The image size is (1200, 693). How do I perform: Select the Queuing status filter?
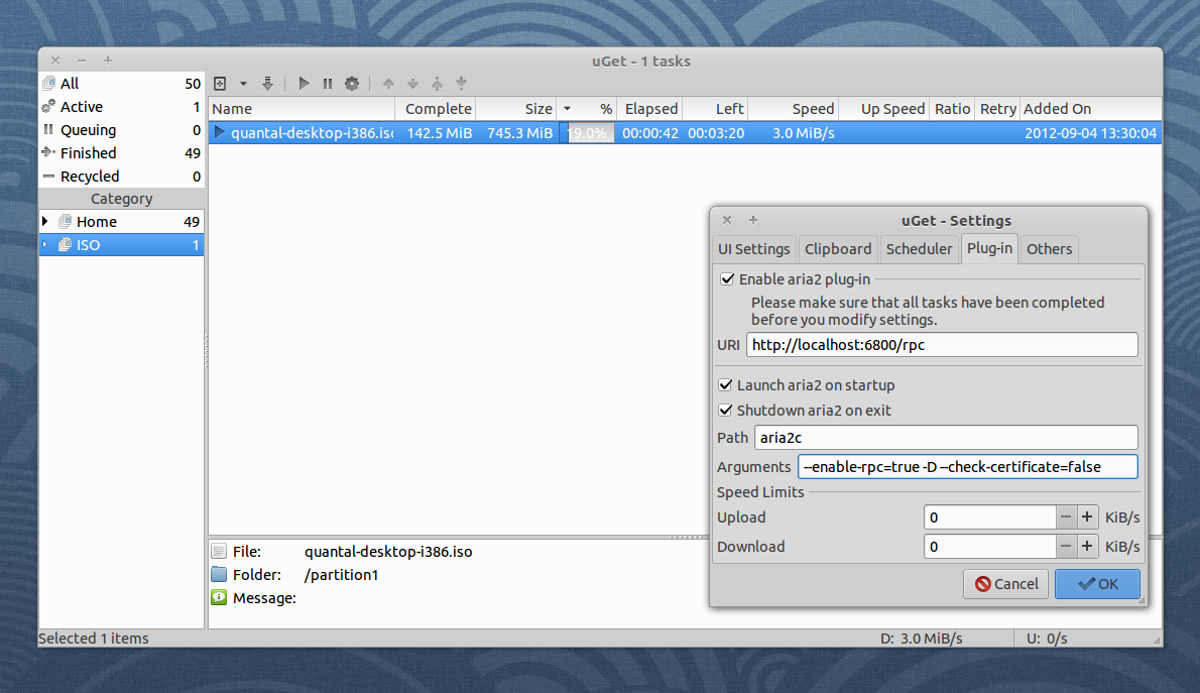(121, 130)
